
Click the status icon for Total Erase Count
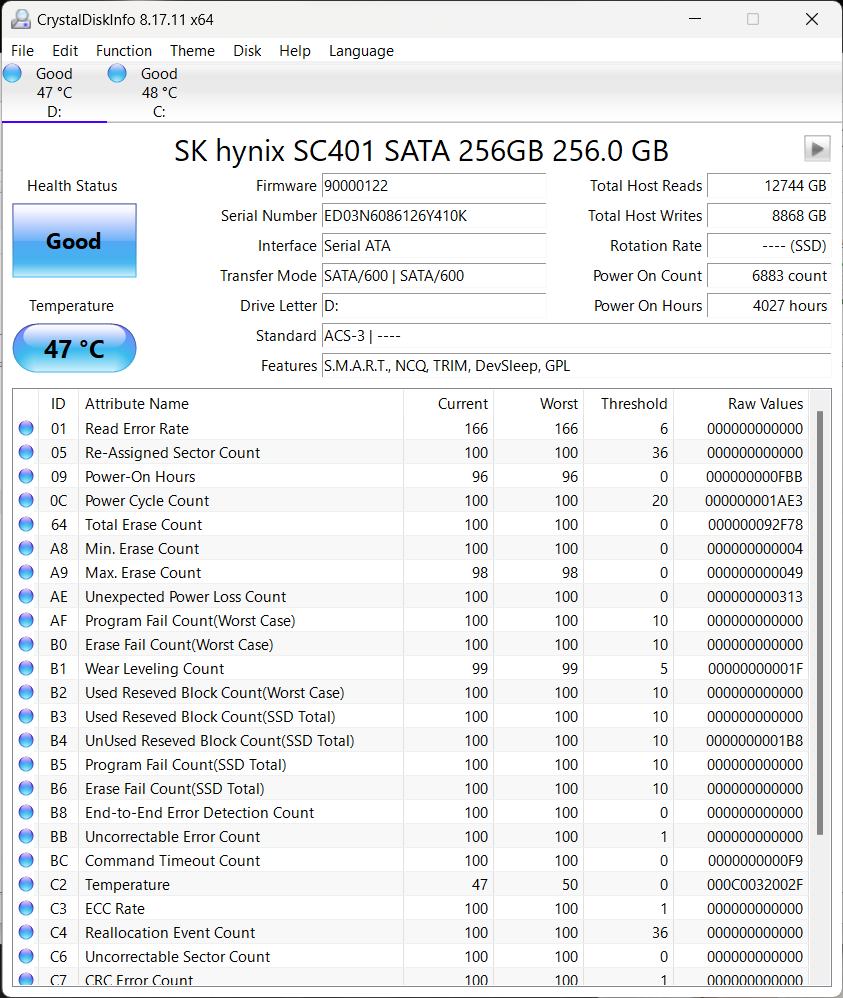point(26,524)
